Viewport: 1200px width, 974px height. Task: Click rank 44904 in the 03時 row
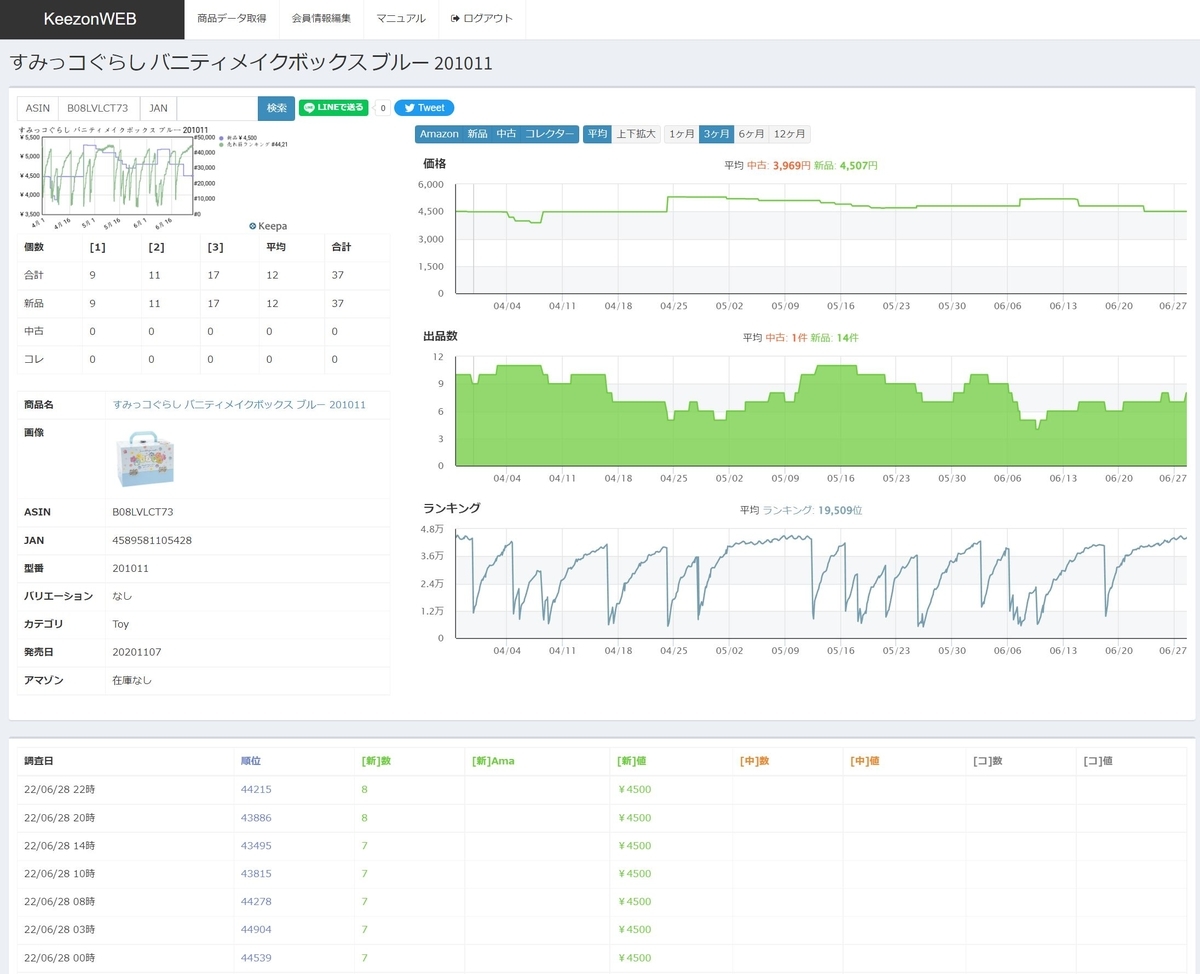click(x=256, y=930)
